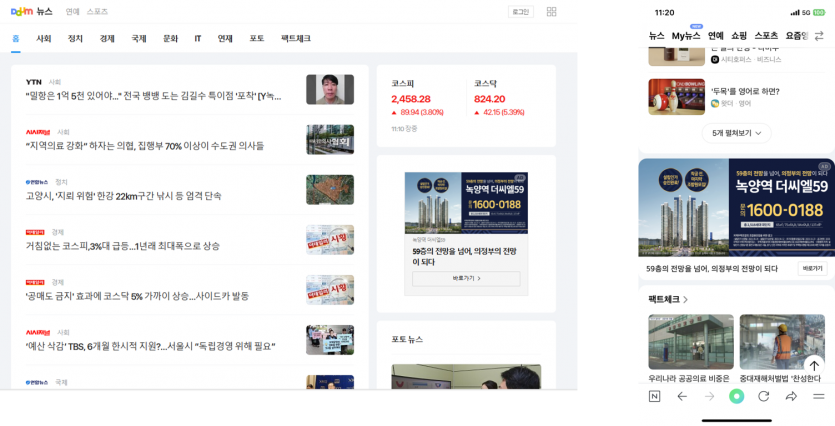Image resolution: width=835 pixels, height=426 pixels.
Task: Tap the share arrow icon
Action: 791,396
